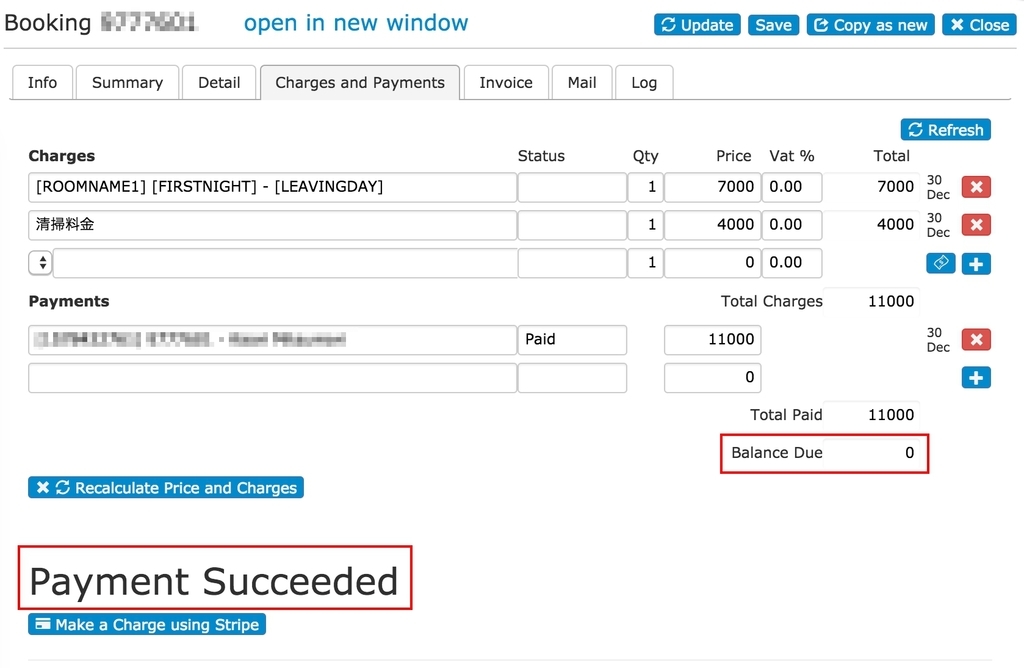Click the new charge price field showing 0
This screenshot has width=1024, height=668.
tap(712, 263)
